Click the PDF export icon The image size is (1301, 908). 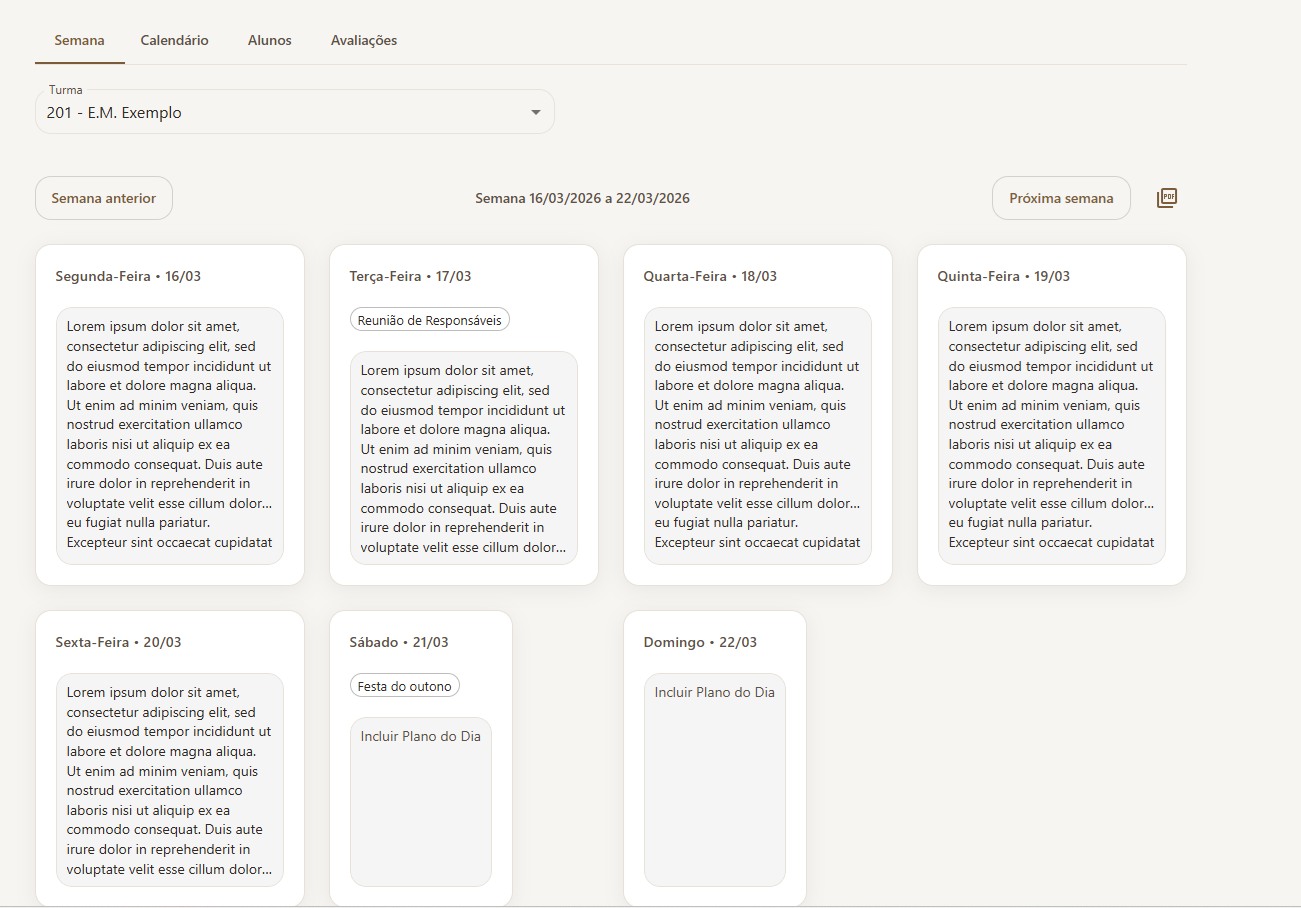pyautogui.click(x=1166, y=198)
